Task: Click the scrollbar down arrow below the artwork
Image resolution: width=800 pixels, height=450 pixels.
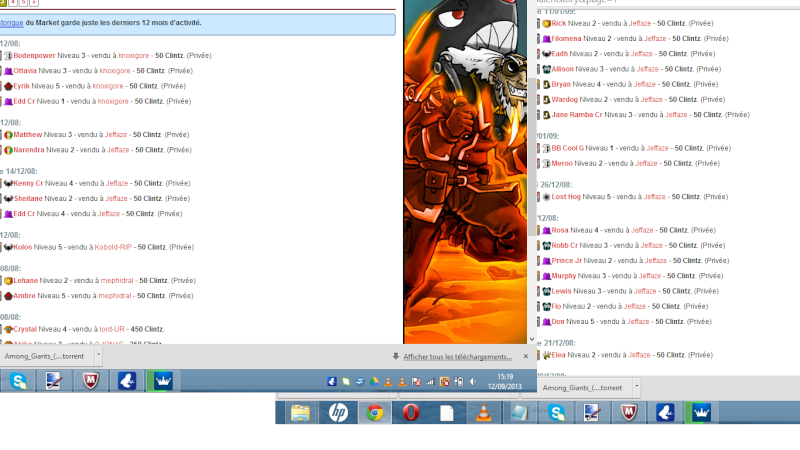Action: pyautogui.click(x=532, y=339)
